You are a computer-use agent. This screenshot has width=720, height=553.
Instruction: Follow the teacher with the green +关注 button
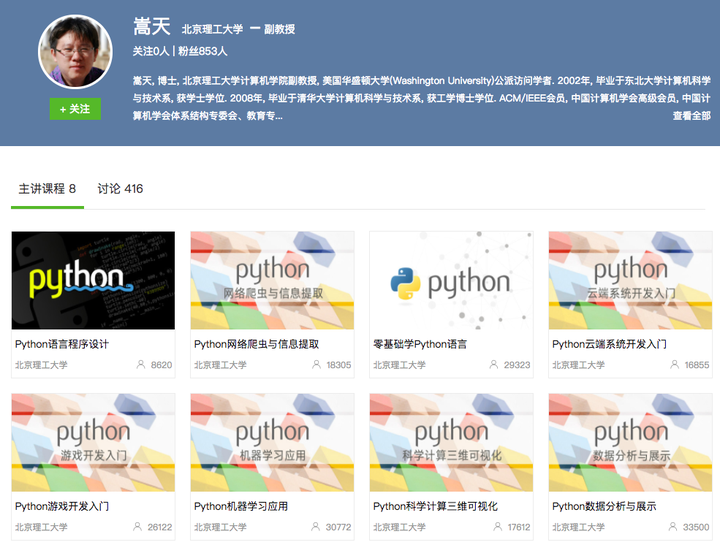75,109
